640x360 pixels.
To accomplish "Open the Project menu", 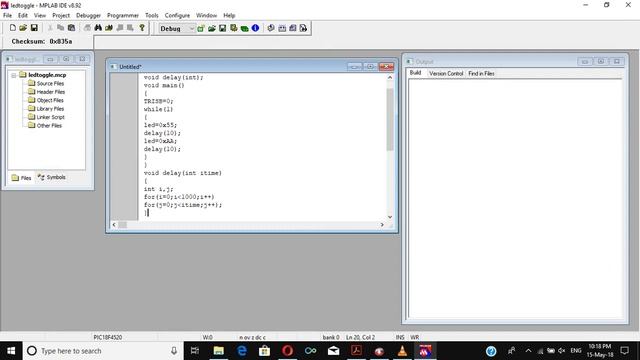I will tap(61, 15).
